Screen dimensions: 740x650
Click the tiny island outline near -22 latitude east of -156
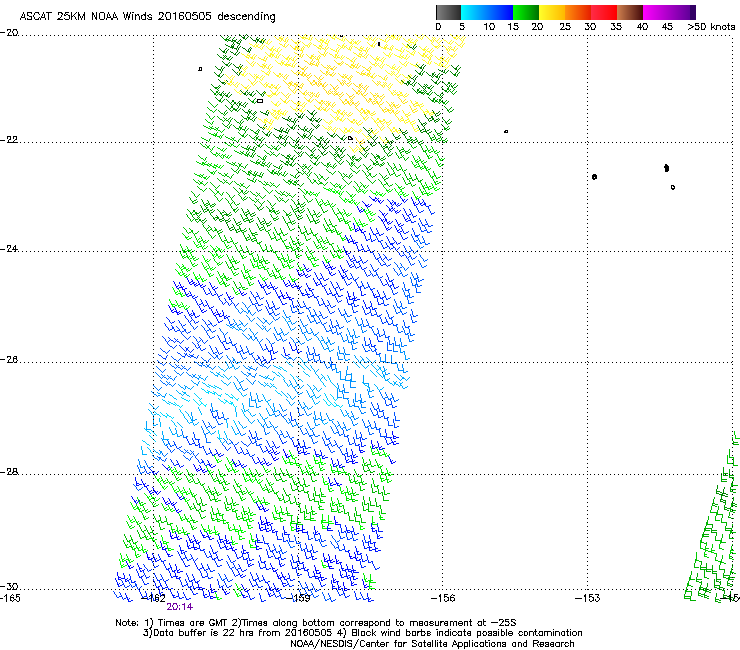(506, 131)
